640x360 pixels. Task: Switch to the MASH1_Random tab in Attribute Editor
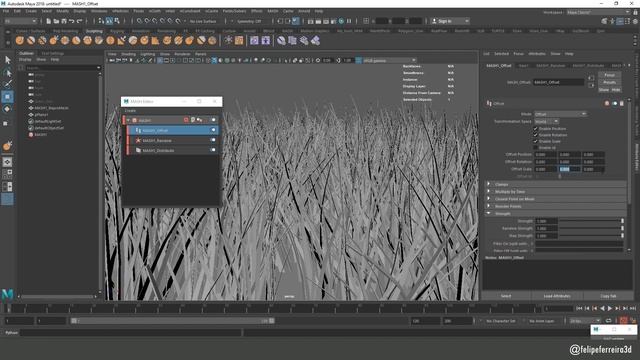pyautogui.click(x=551, y=66)
